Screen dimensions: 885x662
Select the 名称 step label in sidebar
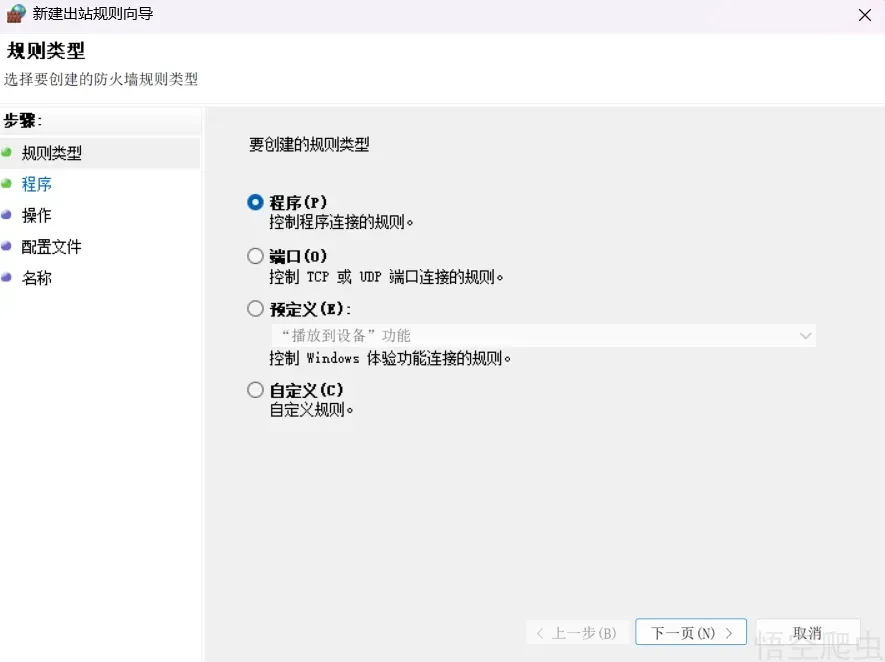[x=37, y=277]
